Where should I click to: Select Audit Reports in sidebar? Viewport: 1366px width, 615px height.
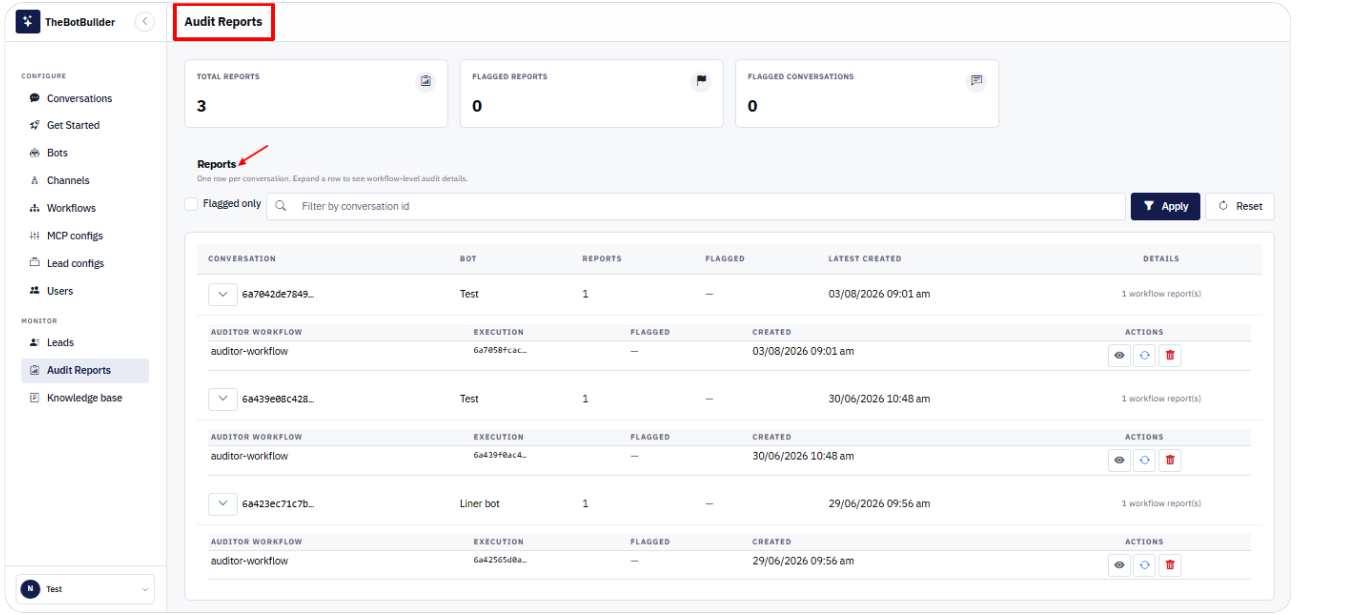85,370
